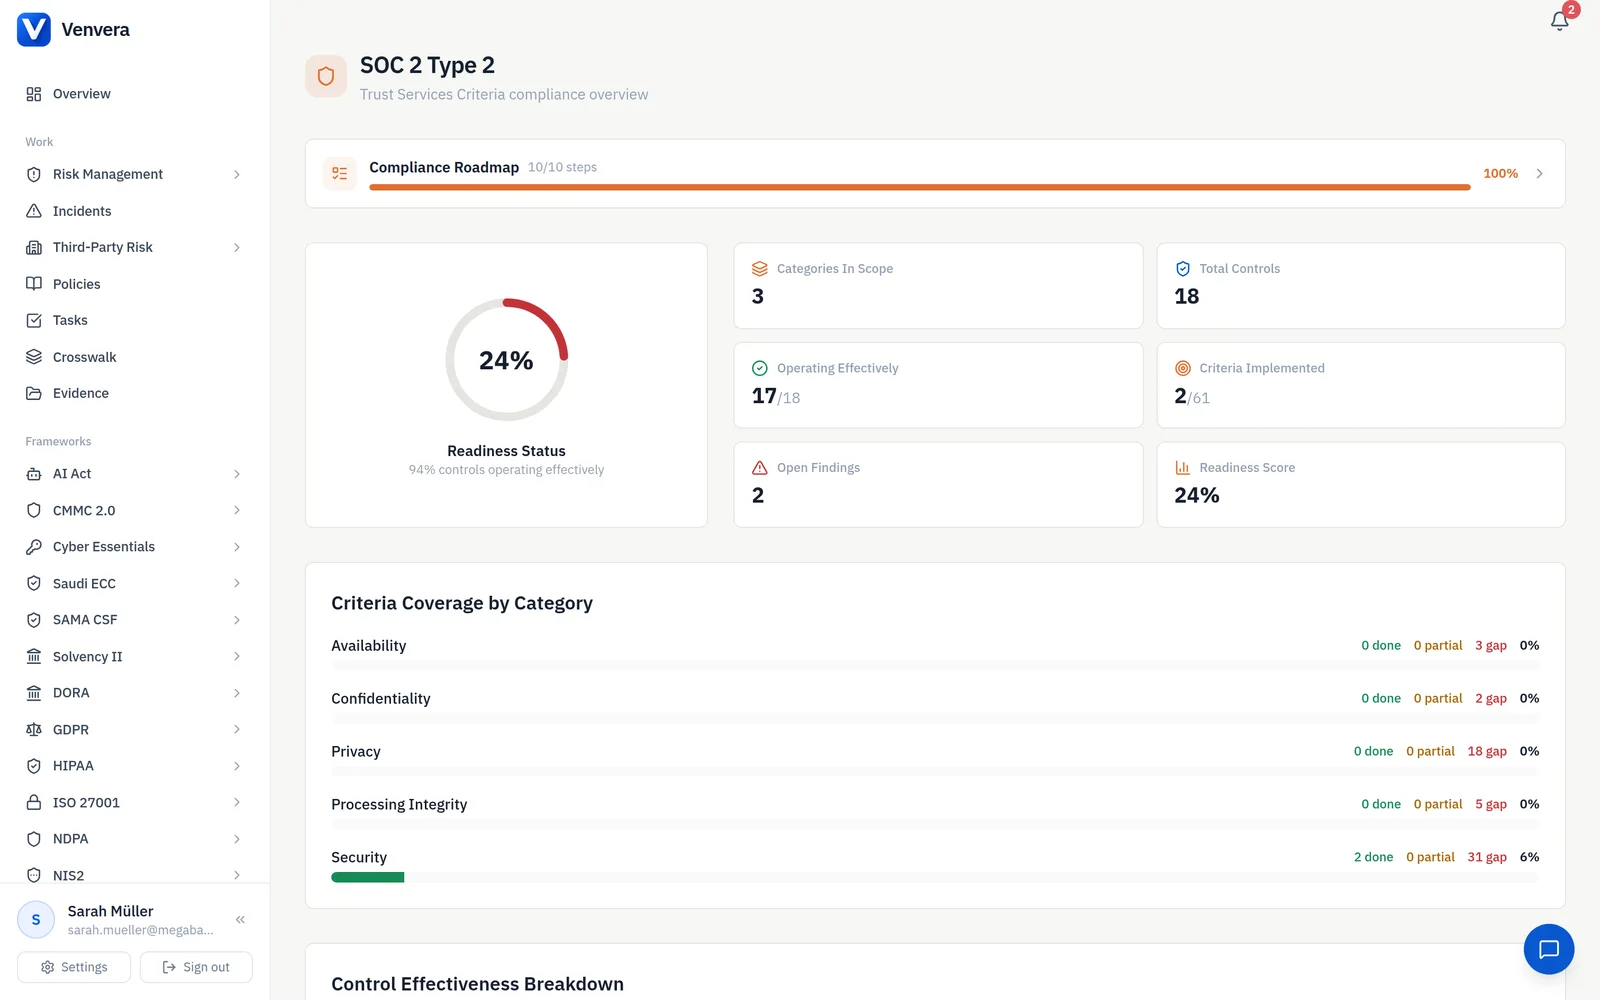
Task: Open Evidence page
Action: [134, 393]
